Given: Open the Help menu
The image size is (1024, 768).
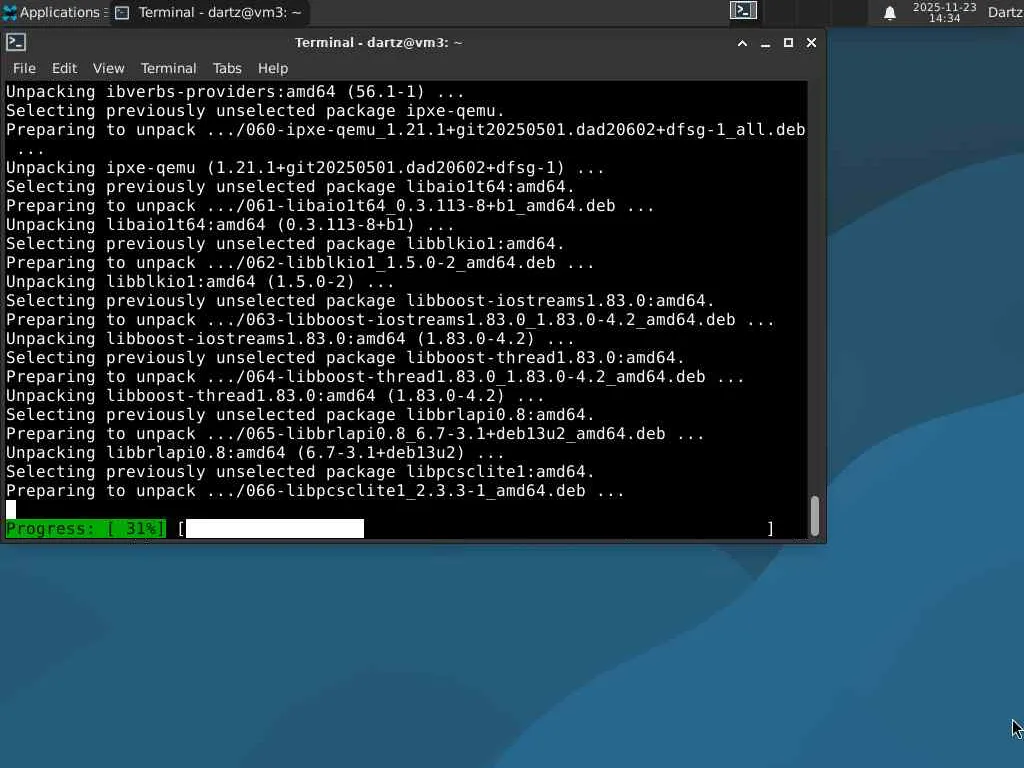Looking at the screenshot, I should tap(272, 68).
